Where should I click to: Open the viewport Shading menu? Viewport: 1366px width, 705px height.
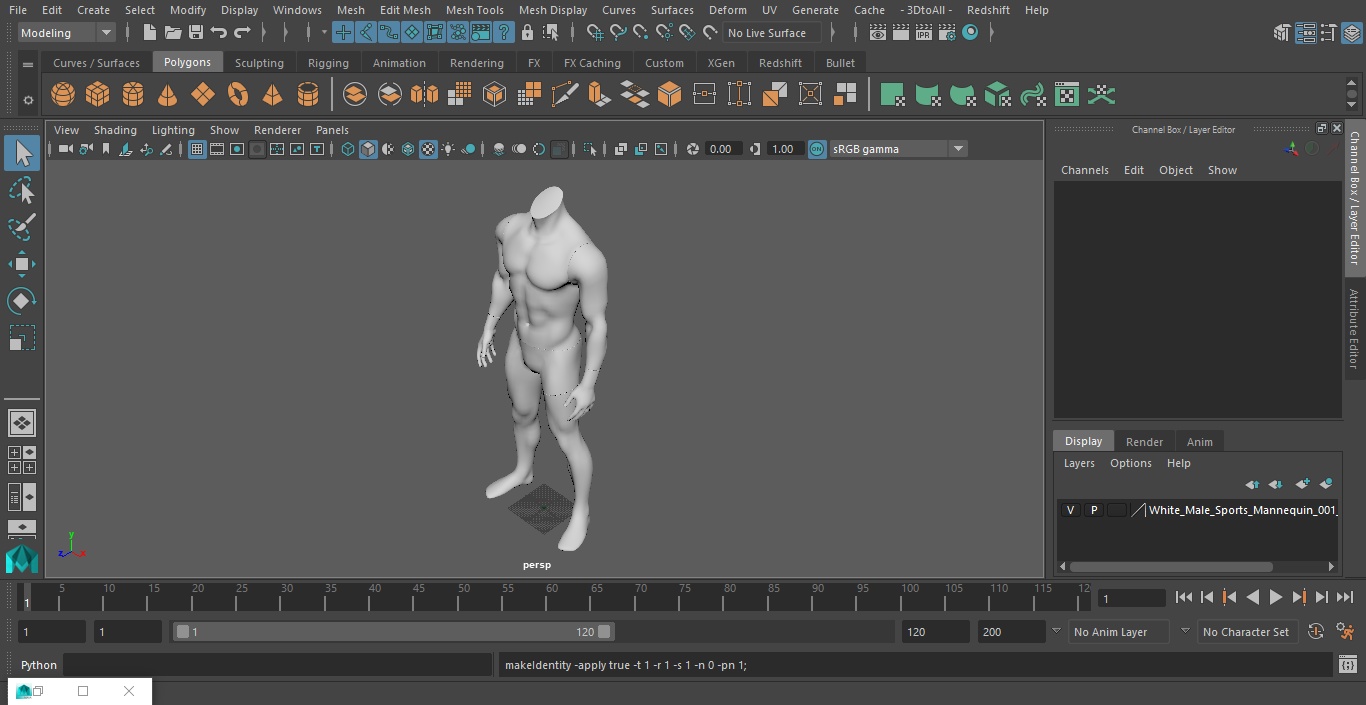coord(115,130)
